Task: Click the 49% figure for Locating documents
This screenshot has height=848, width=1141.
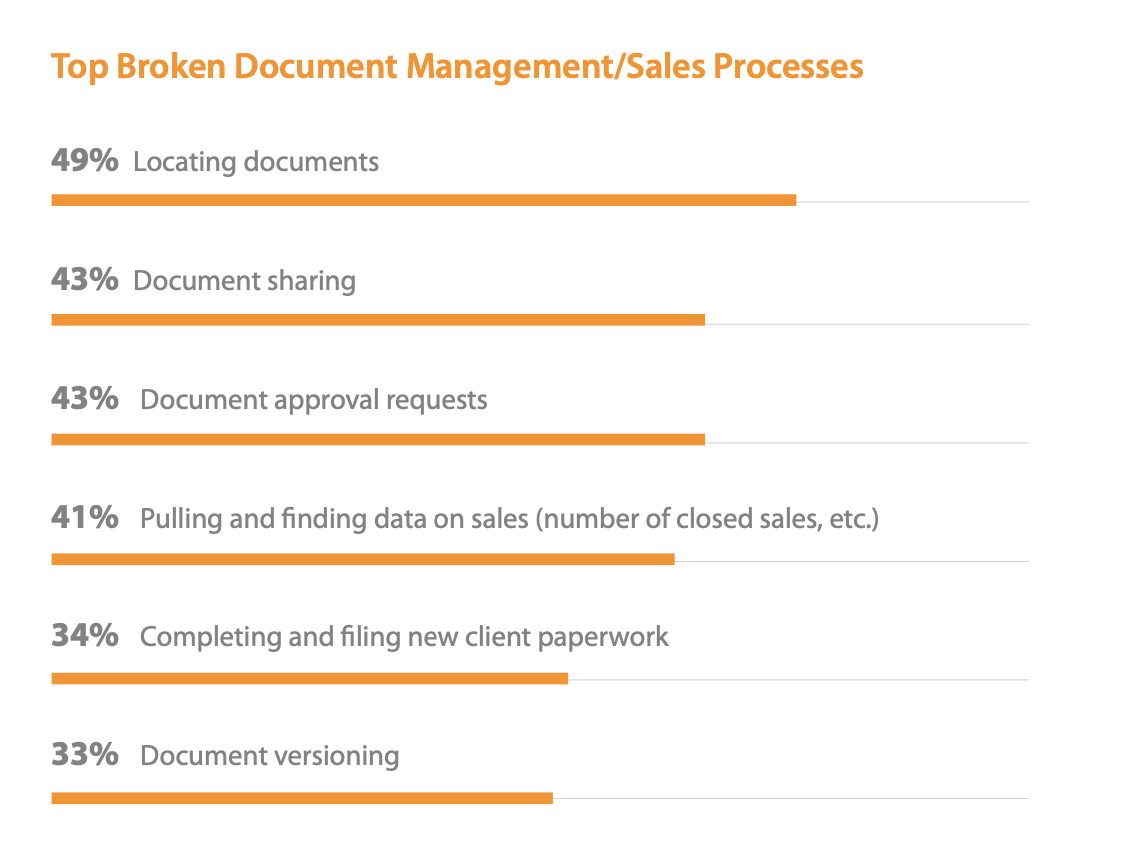Action: (84, 160)
